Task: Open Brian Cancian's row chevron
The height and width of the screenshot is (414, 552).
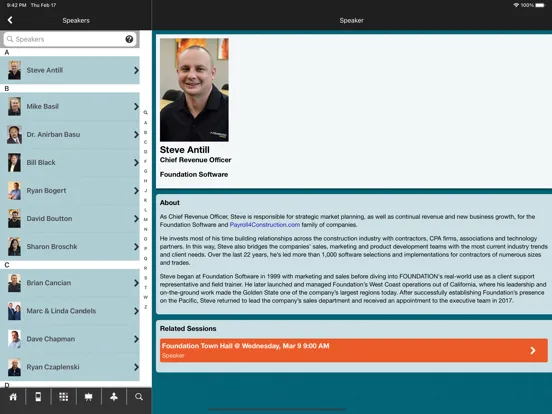Action: [136, 283]
